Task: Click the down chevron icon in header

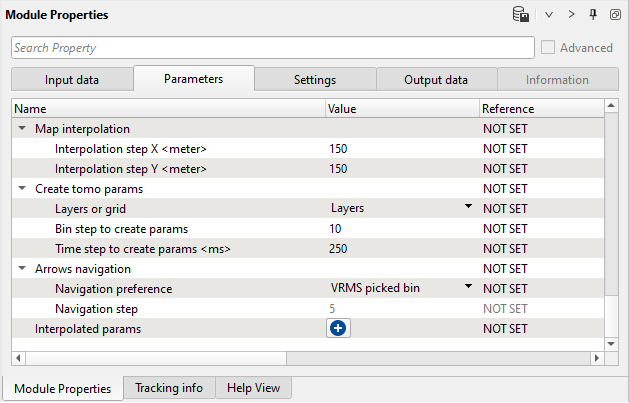Action: coord(549,15)
